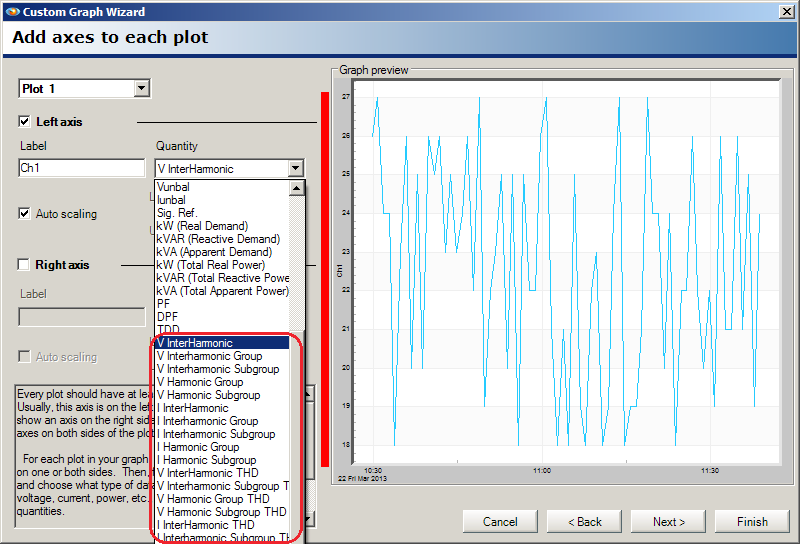Click the Cancel button

[x=500, y=522]
